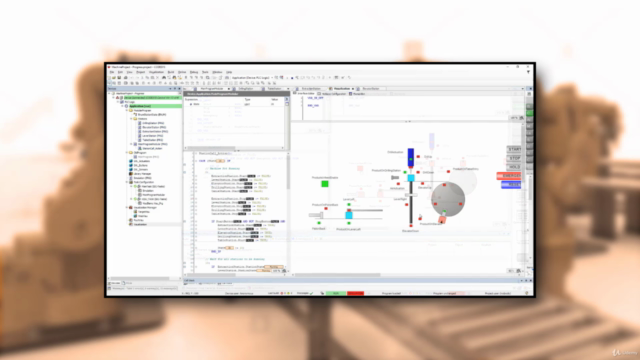
Task: Close the Devices panel with its X
Action: point(180,89)
